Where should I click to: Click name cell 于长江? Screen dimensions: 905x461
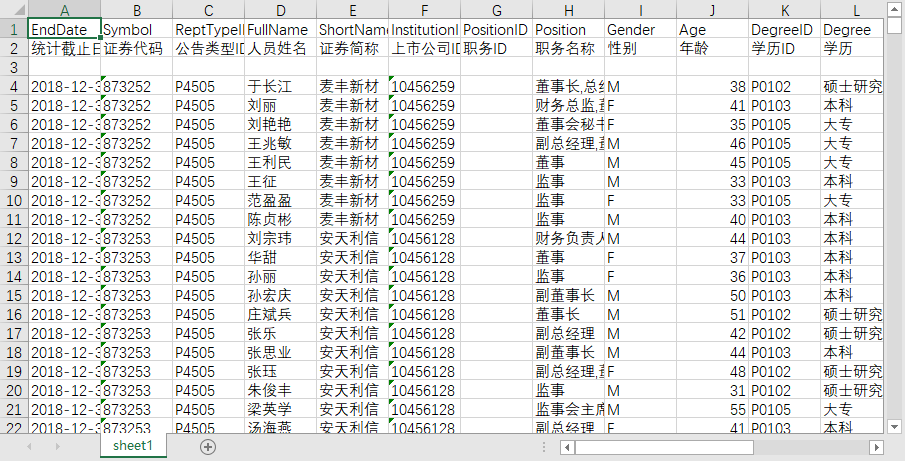(281, 87)
